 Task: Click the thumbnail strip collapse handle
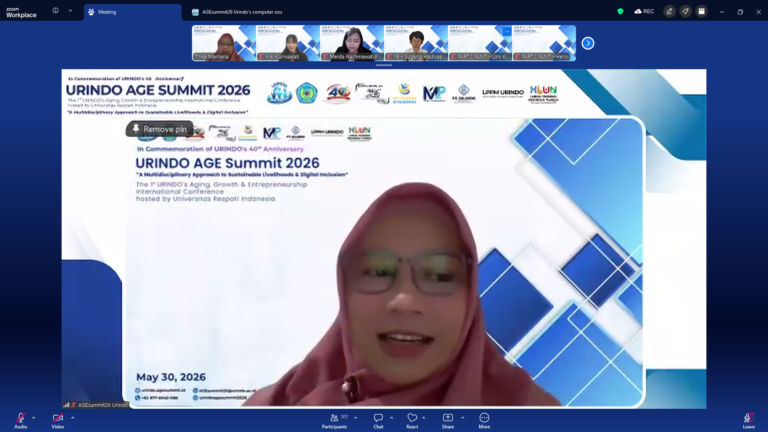coord(384,65)
